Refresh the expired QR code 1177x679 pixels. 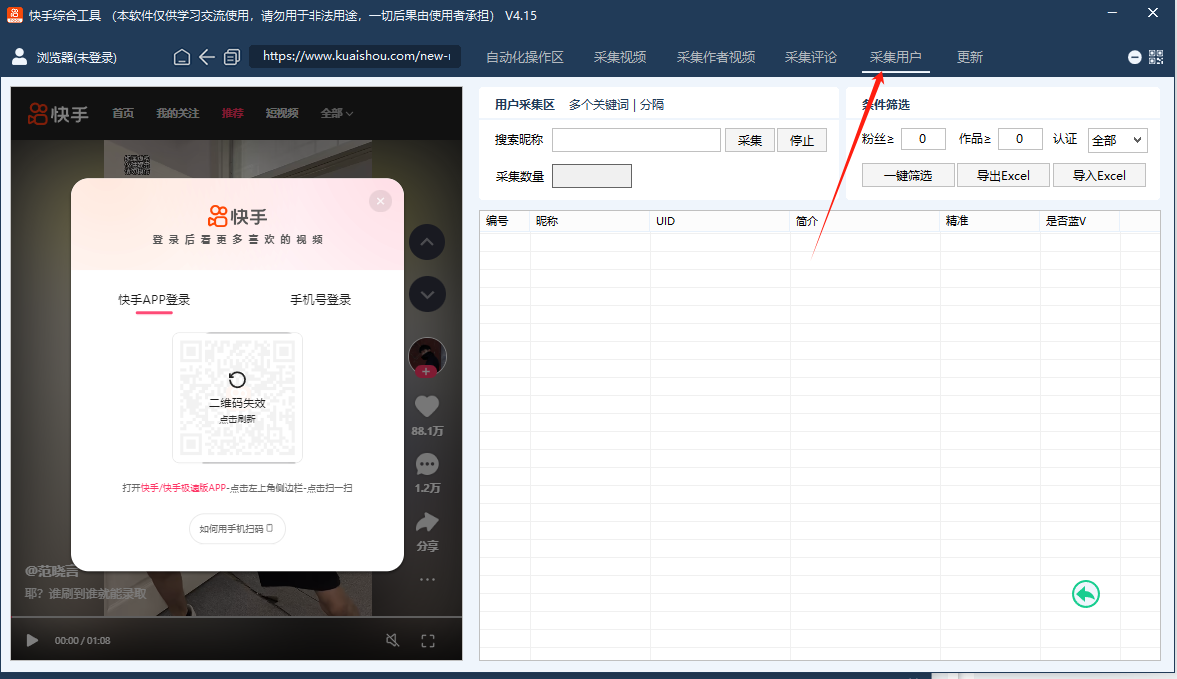pyautogui.click(x=237, y=380)
